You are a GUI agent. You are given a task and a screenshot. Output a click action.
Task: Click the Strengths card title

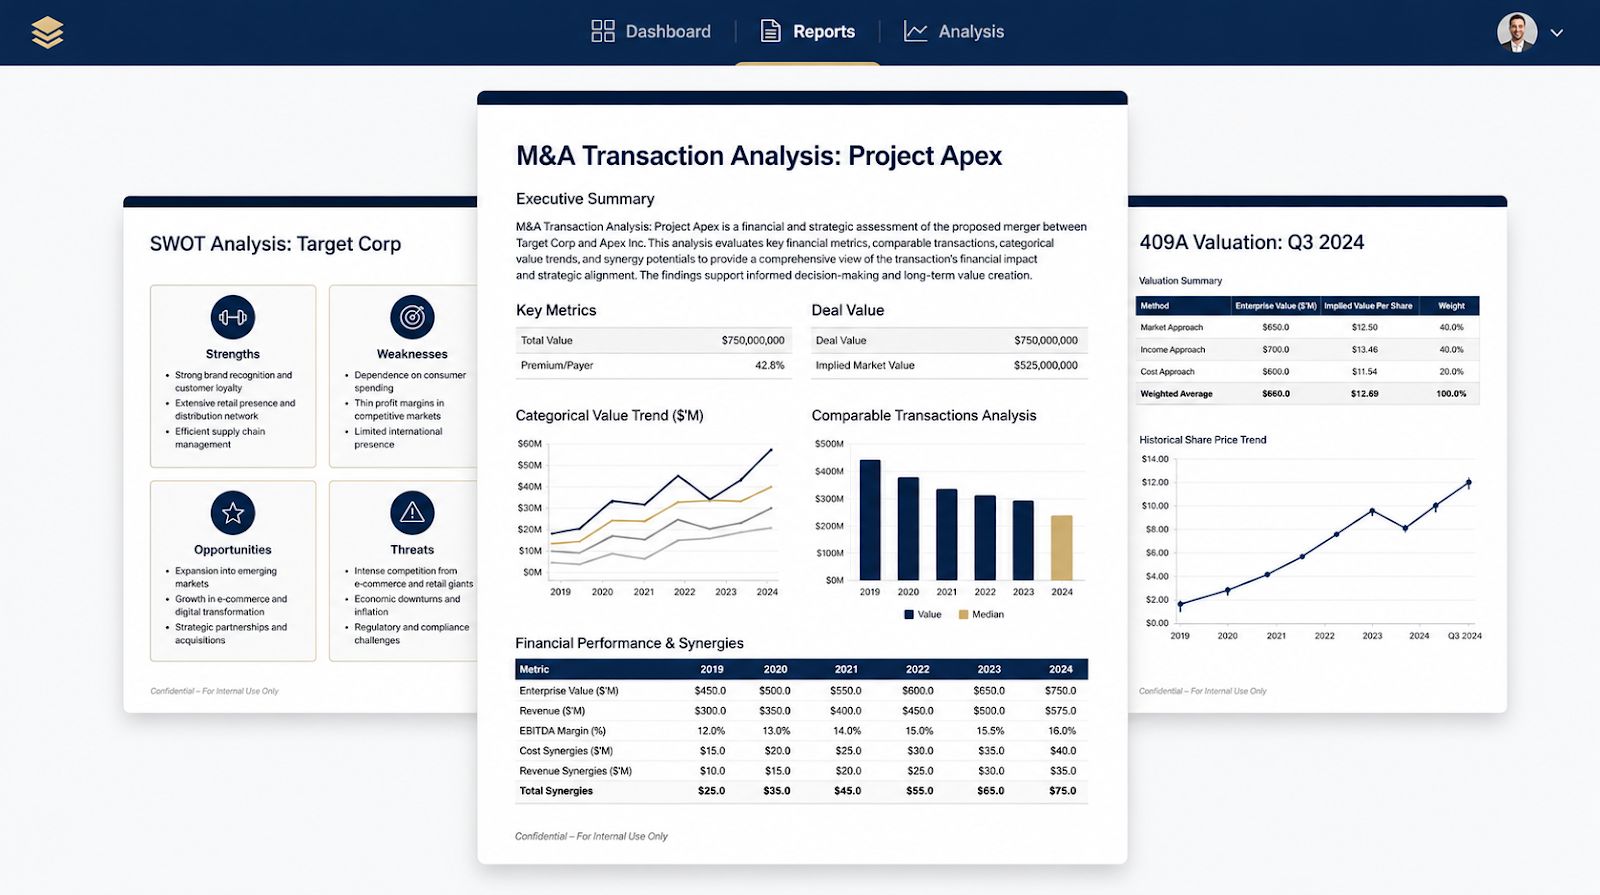tap(233, 354)
